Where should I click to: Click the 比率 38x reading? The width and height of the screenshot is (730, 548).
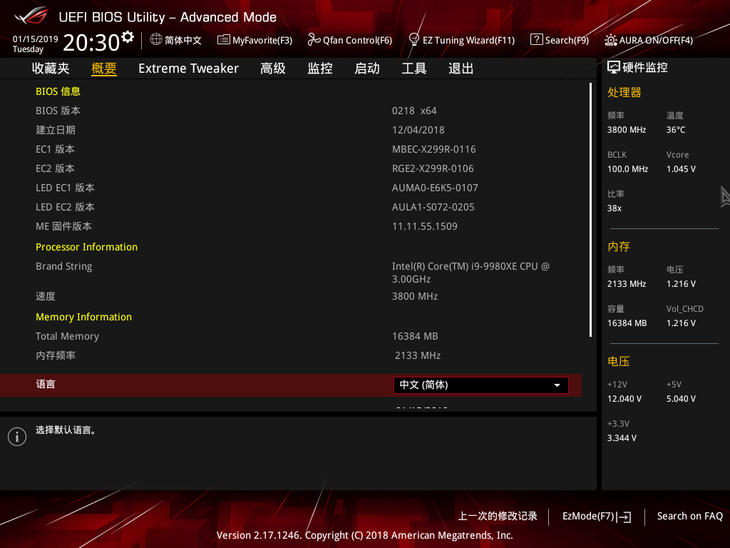[615, 208]
